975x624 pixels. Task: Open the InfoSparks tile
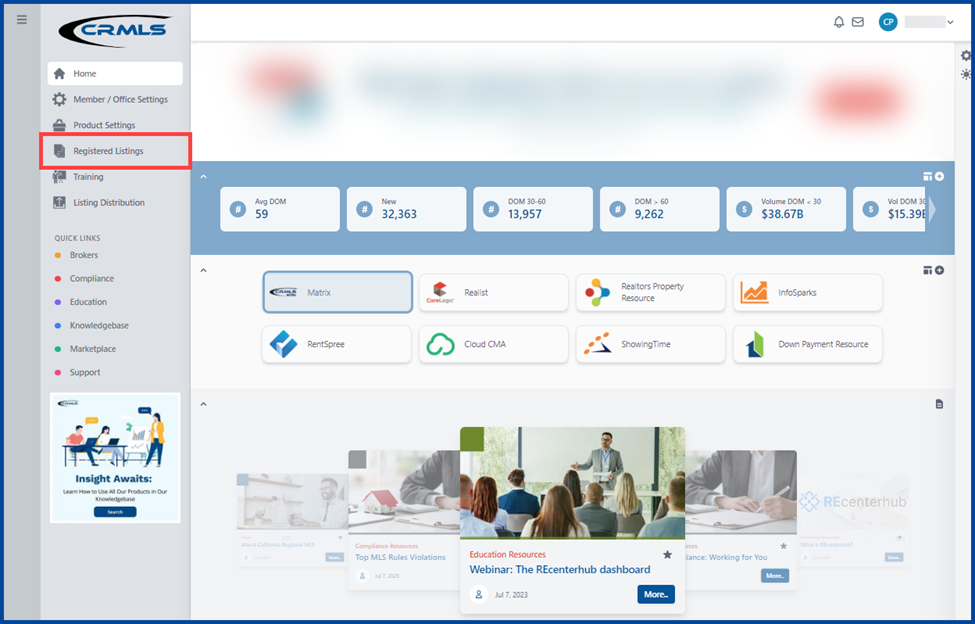point(807,293)
